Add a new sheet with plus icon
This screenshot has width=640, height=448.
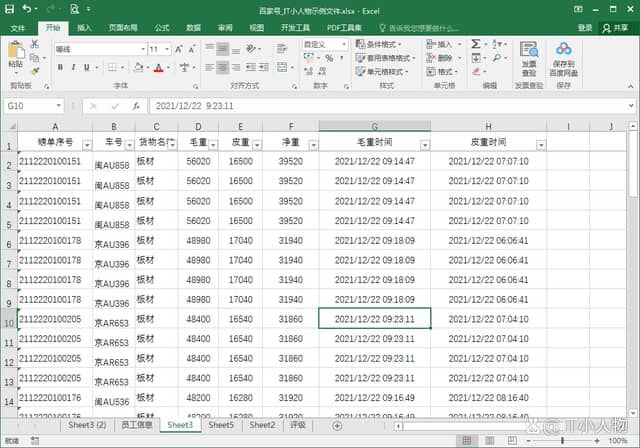pyautogui.click(x=336, y=425)
